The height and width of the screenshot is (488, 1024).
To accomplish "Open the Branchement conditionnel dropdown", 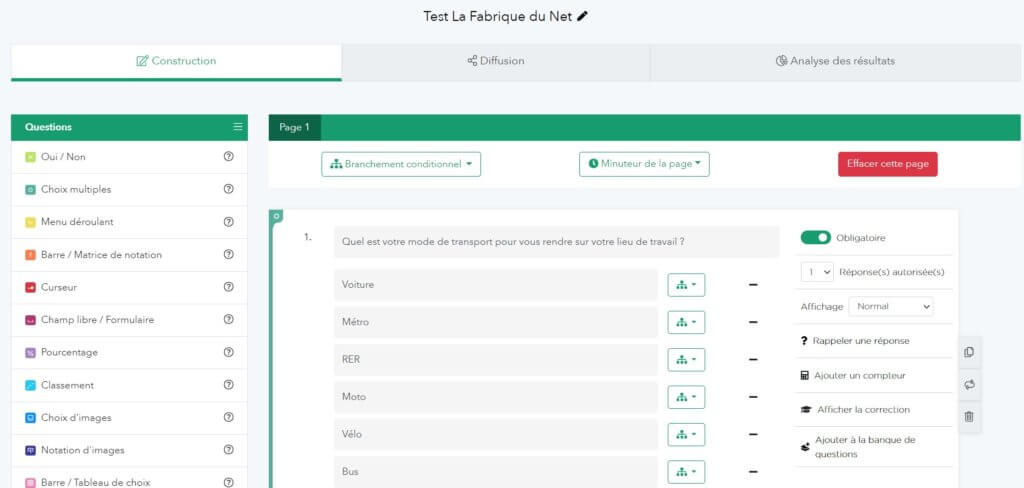I will pos(401,164).
